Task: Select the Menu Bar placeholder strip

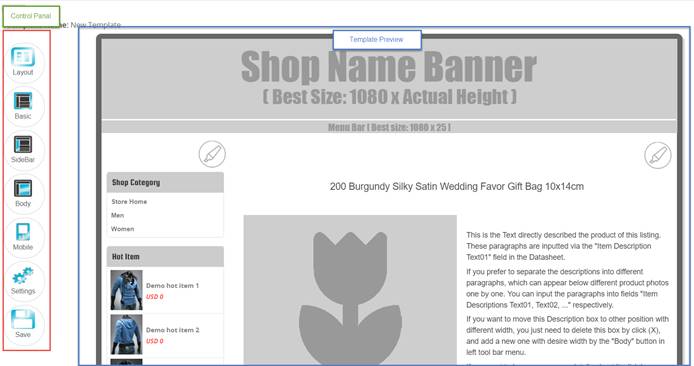Action: coord(389,127)
